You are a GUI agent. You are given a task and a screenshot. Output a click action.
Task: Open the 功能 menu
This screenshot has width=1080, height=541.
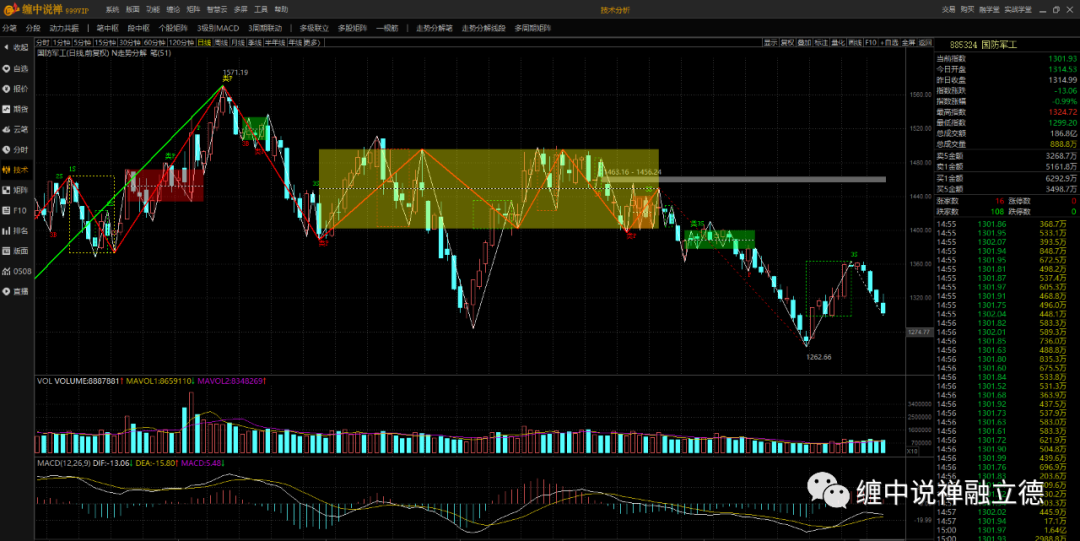tap(152, 10)
